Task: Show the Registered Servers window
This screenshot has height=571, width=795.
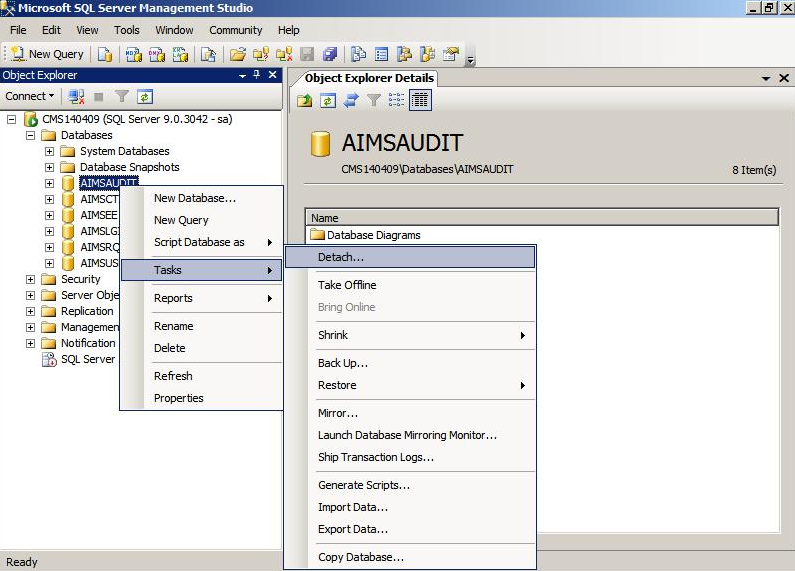Action: pyautogui.click(x=358, y=54)
